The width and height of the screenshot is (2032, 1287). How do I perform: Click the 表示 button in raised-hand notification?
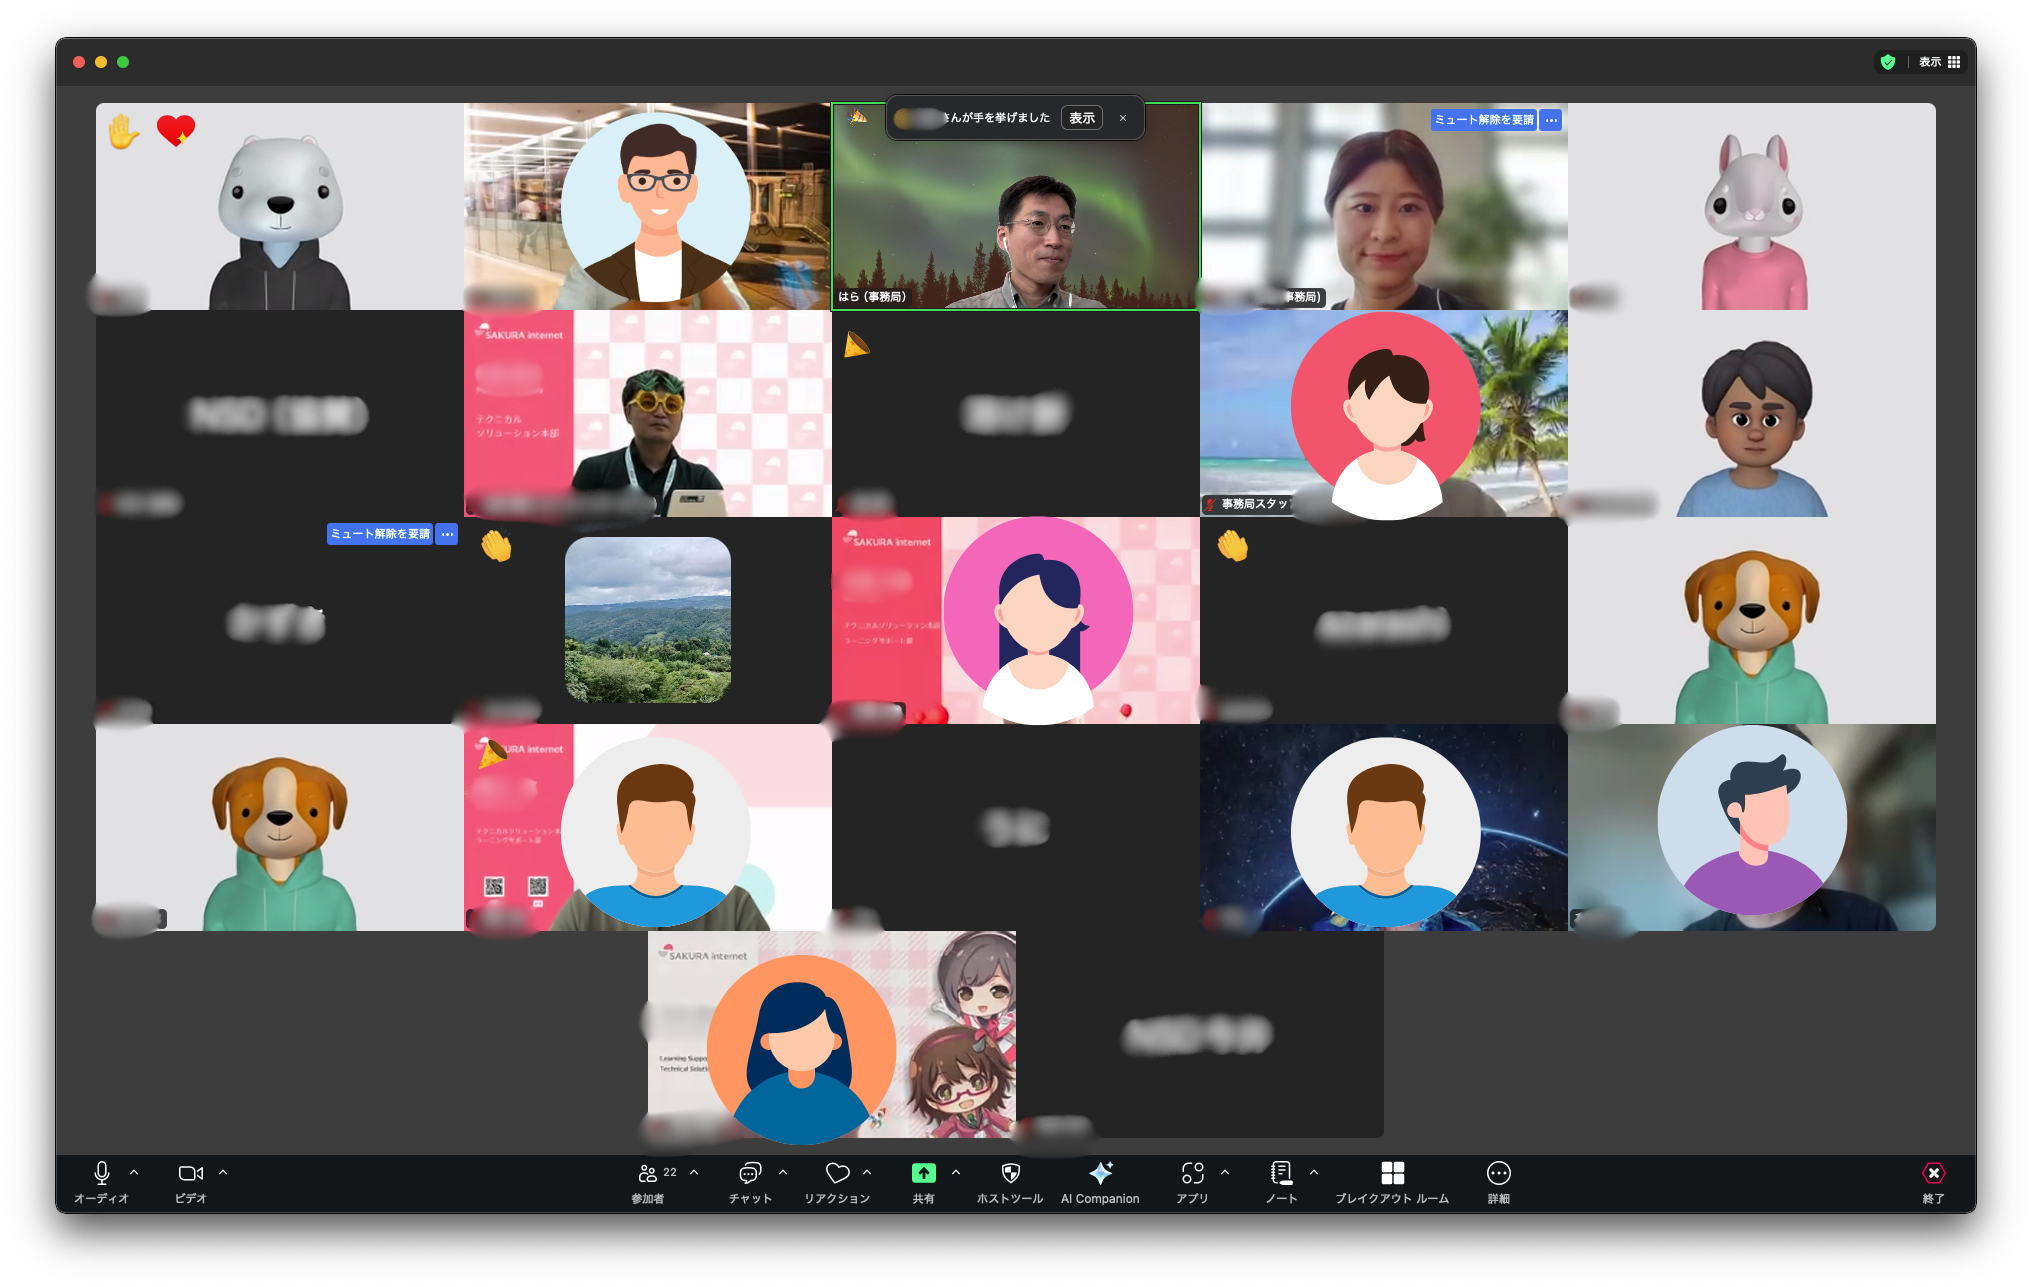[1082, 118]
